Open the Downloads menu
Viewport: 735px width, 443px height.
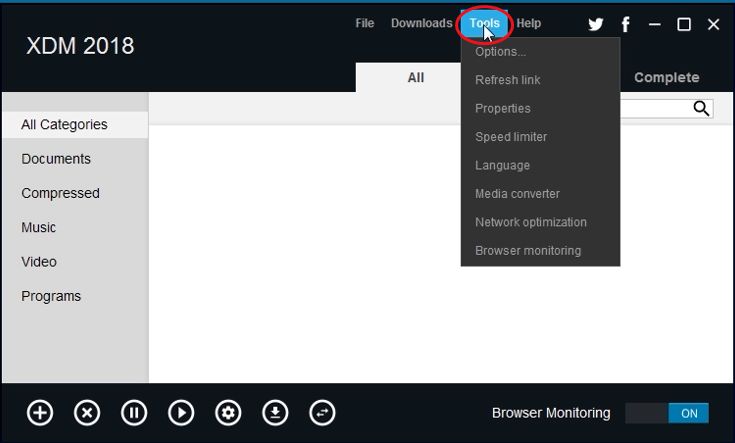tap(421, 23)
